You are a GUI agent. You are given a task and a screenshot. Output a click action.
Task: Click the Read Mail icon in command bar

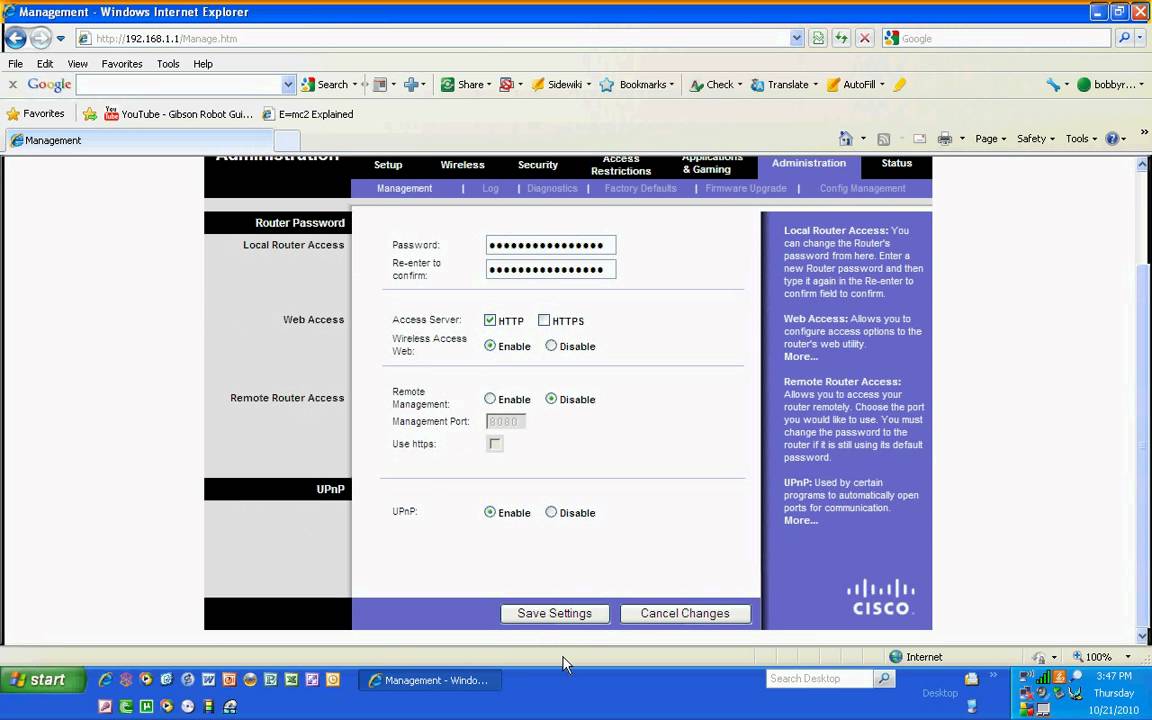[x=919, y=138]
